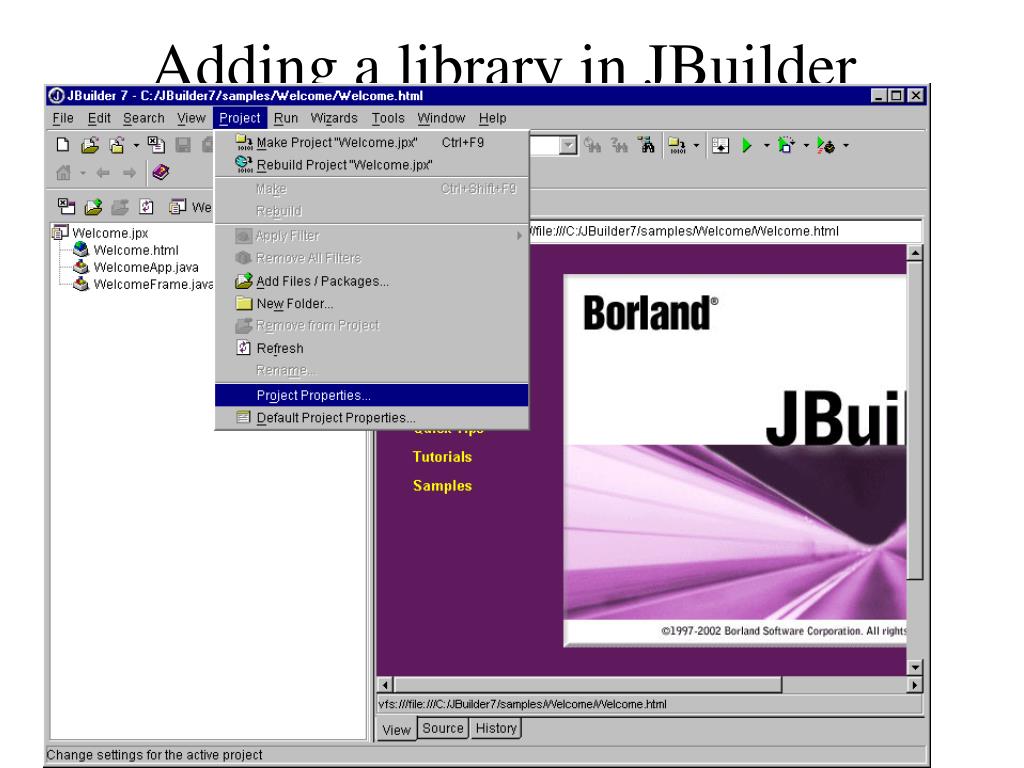Click the Close file toolbar icon
This screenshot has height=768, width=1024.
156,144
